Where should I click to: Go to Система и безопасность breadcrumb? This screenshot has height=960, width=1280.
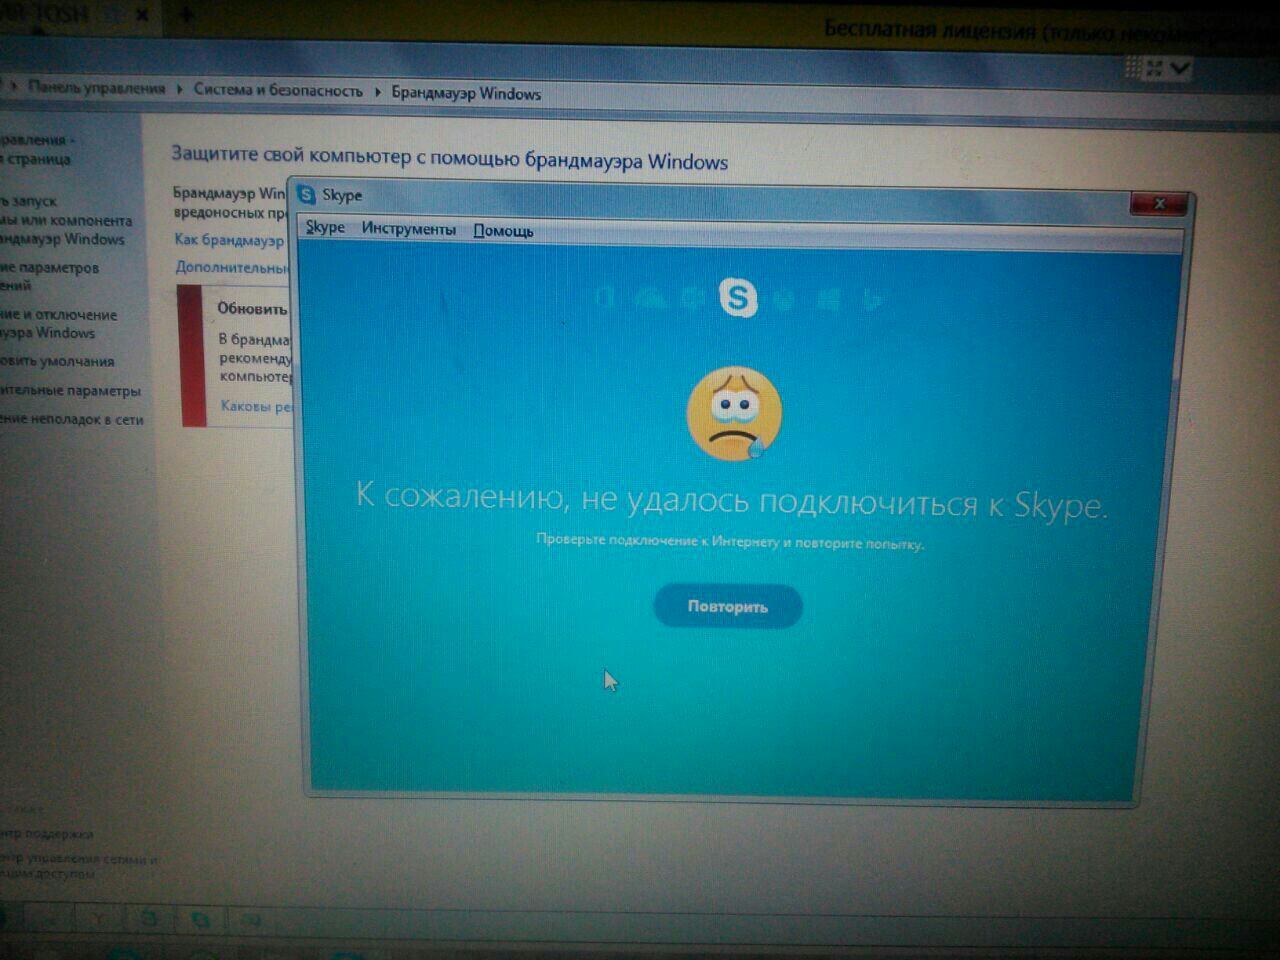pos(278,90)
